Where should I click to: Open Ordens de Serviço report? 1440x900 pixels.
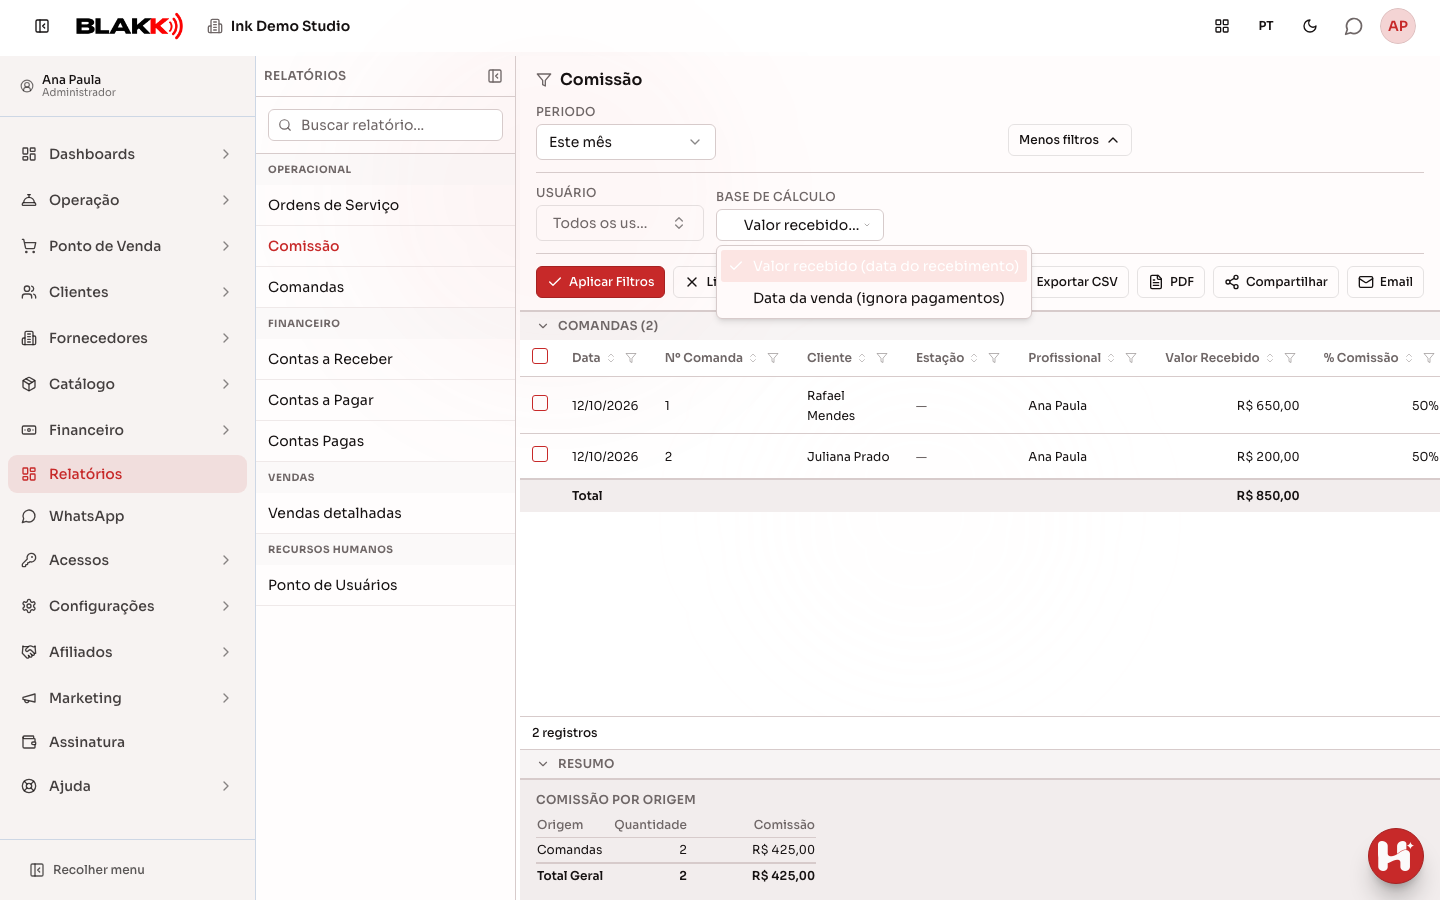tap(385, 205)
